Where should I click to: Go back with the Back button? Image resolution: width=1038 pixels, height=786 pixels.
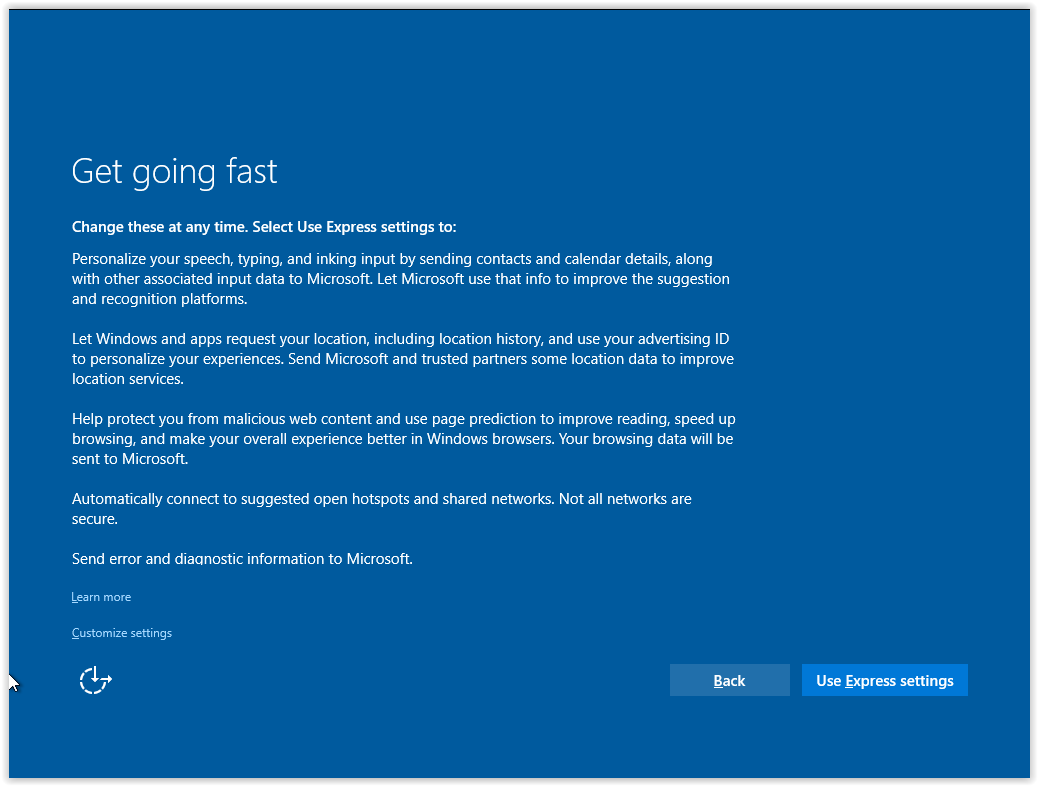pos(730,680)
